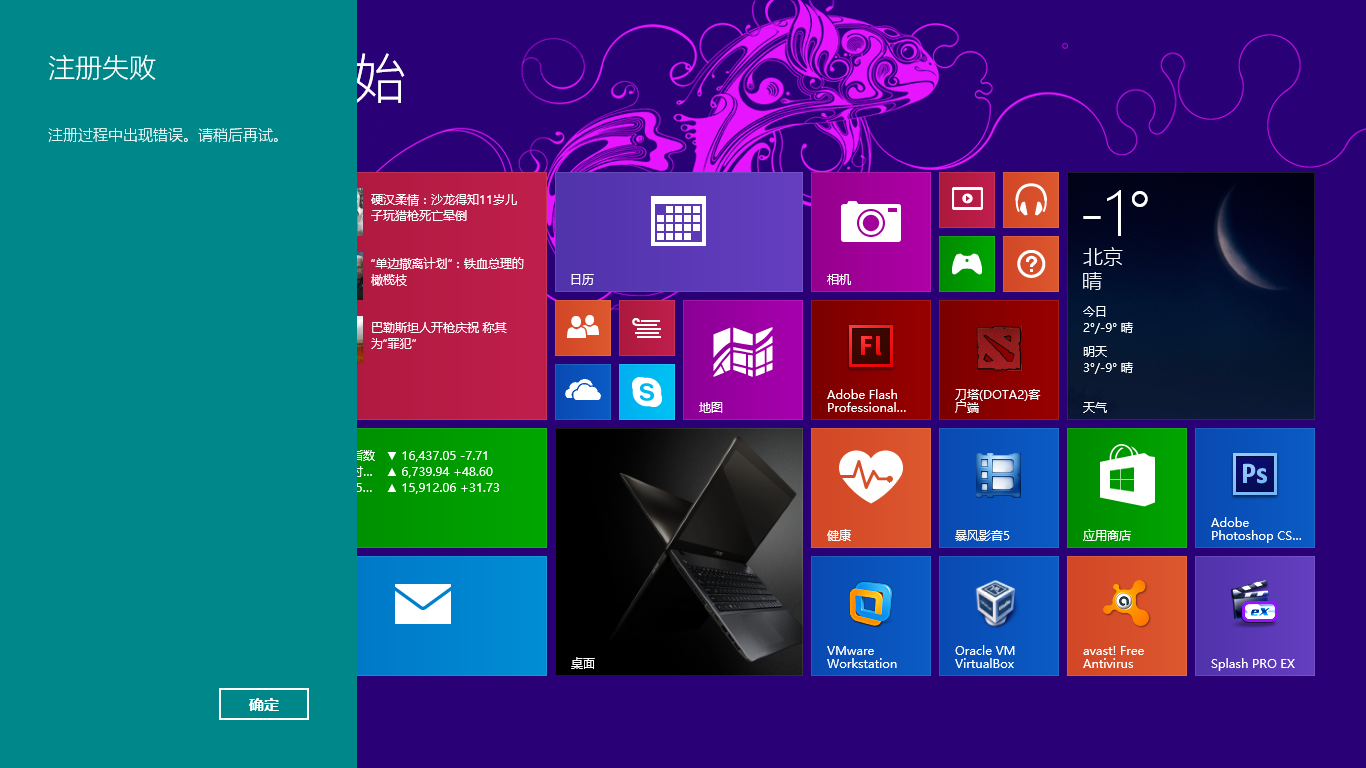Click the 确定 button in error panel
1366x768 pixels.
pos(264,704)
